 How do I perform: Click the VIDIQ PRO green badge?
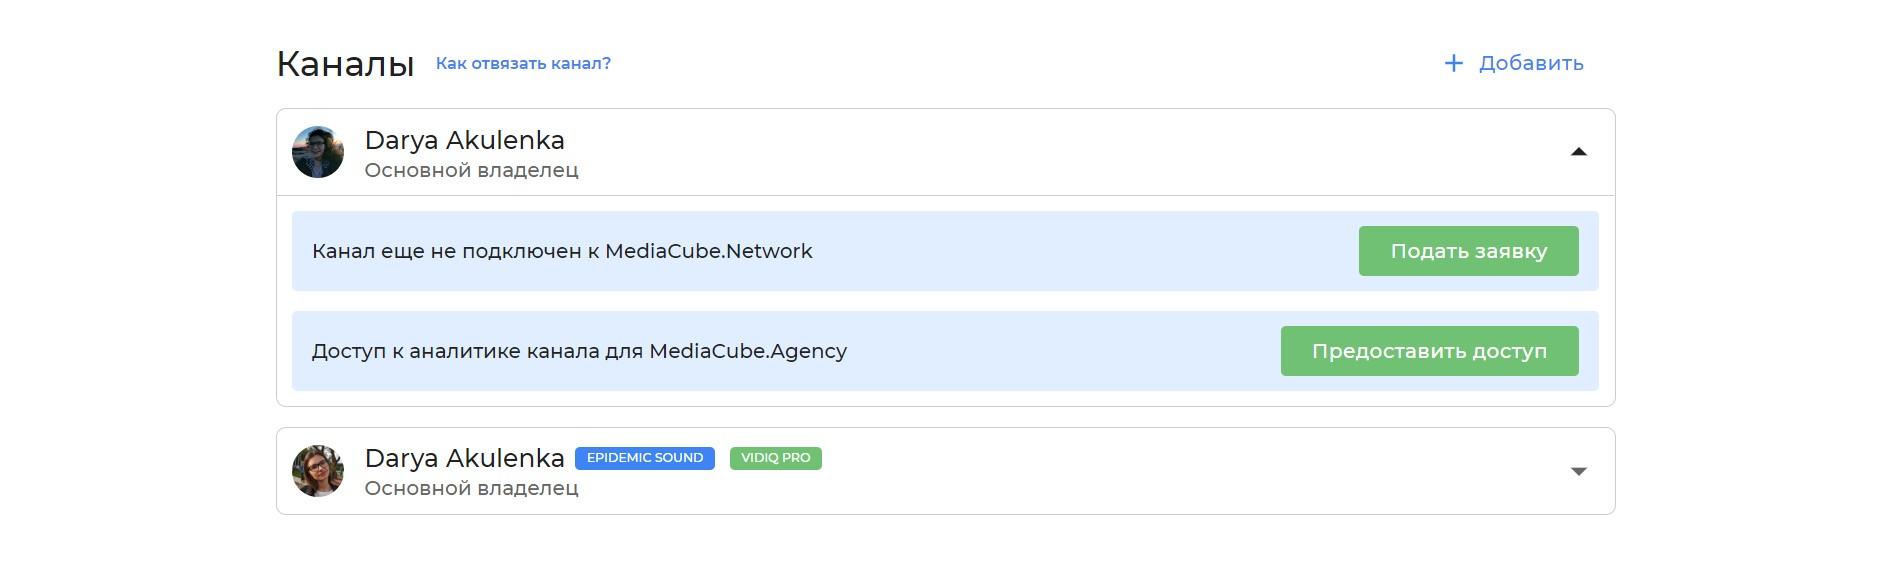(776, 458)
